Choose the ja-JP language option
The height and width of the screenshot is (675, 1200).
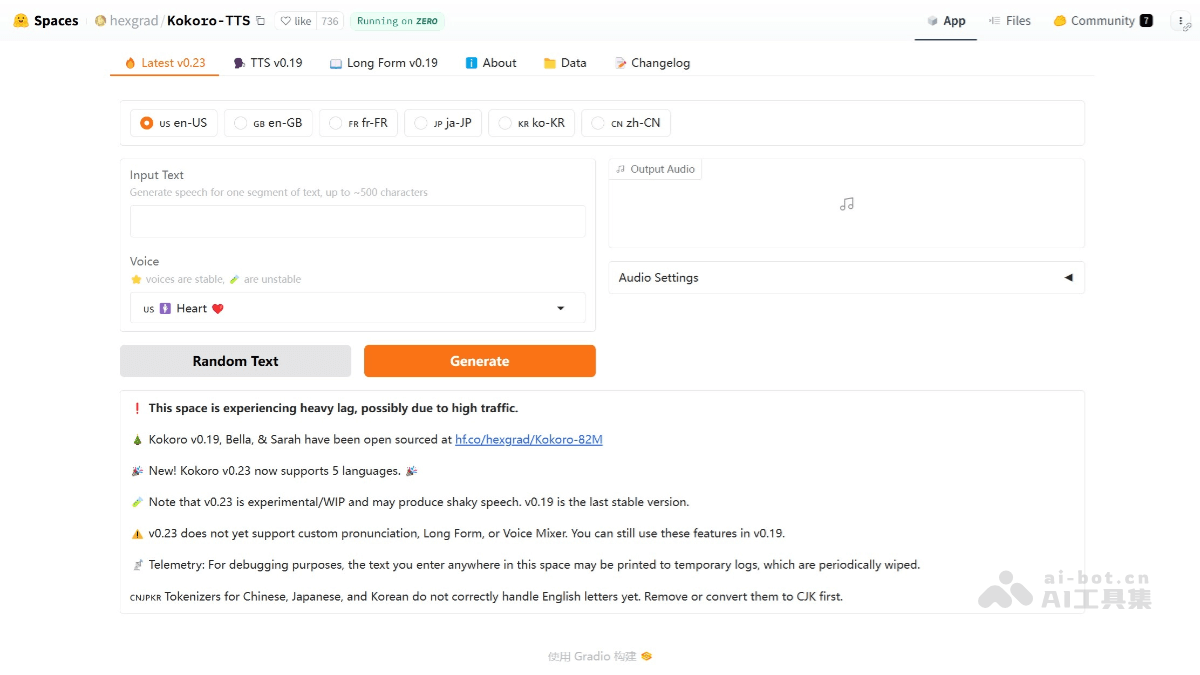click(421, 123)
